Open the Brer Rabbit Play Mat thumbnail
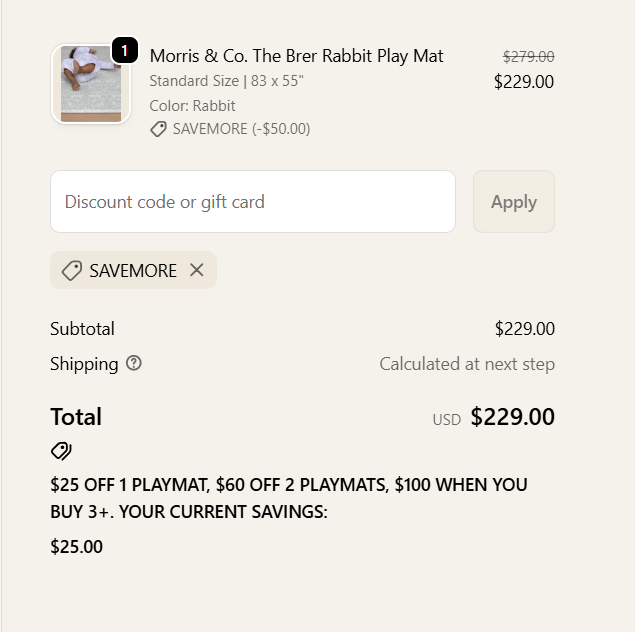This screenshot has width=635, height=632. tap(90, 84)
